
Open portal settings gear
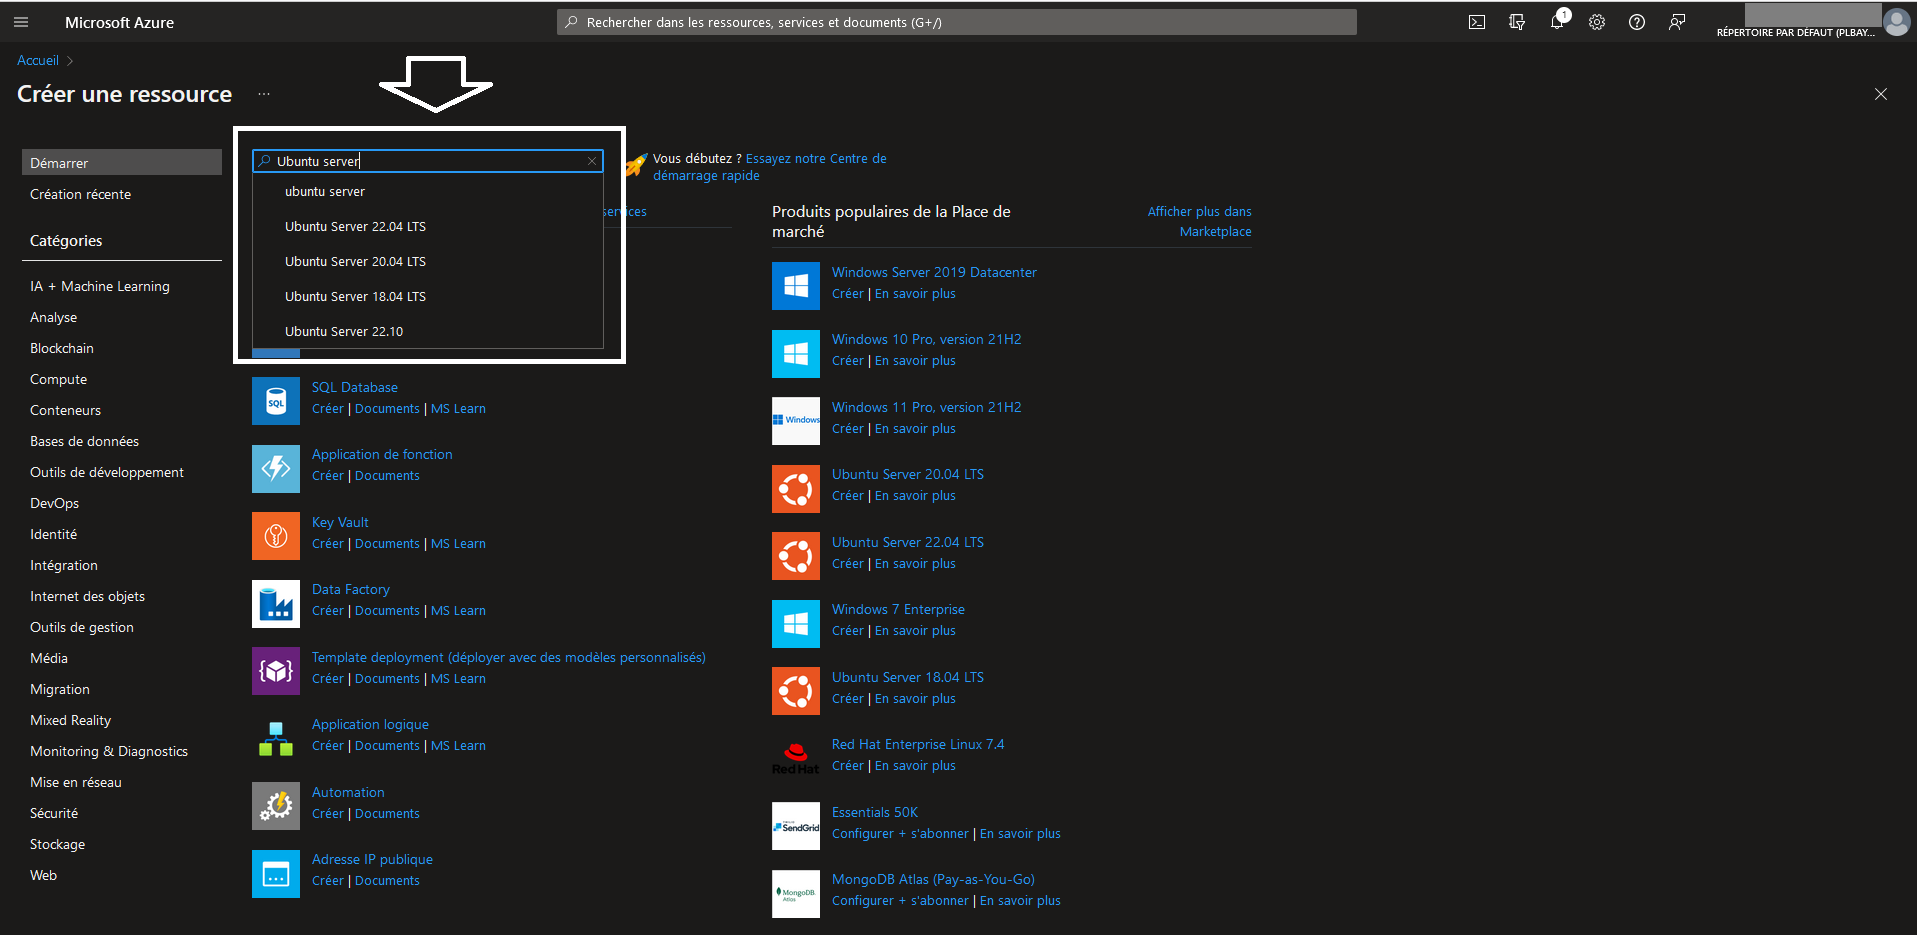click(x=1597, y=22)
